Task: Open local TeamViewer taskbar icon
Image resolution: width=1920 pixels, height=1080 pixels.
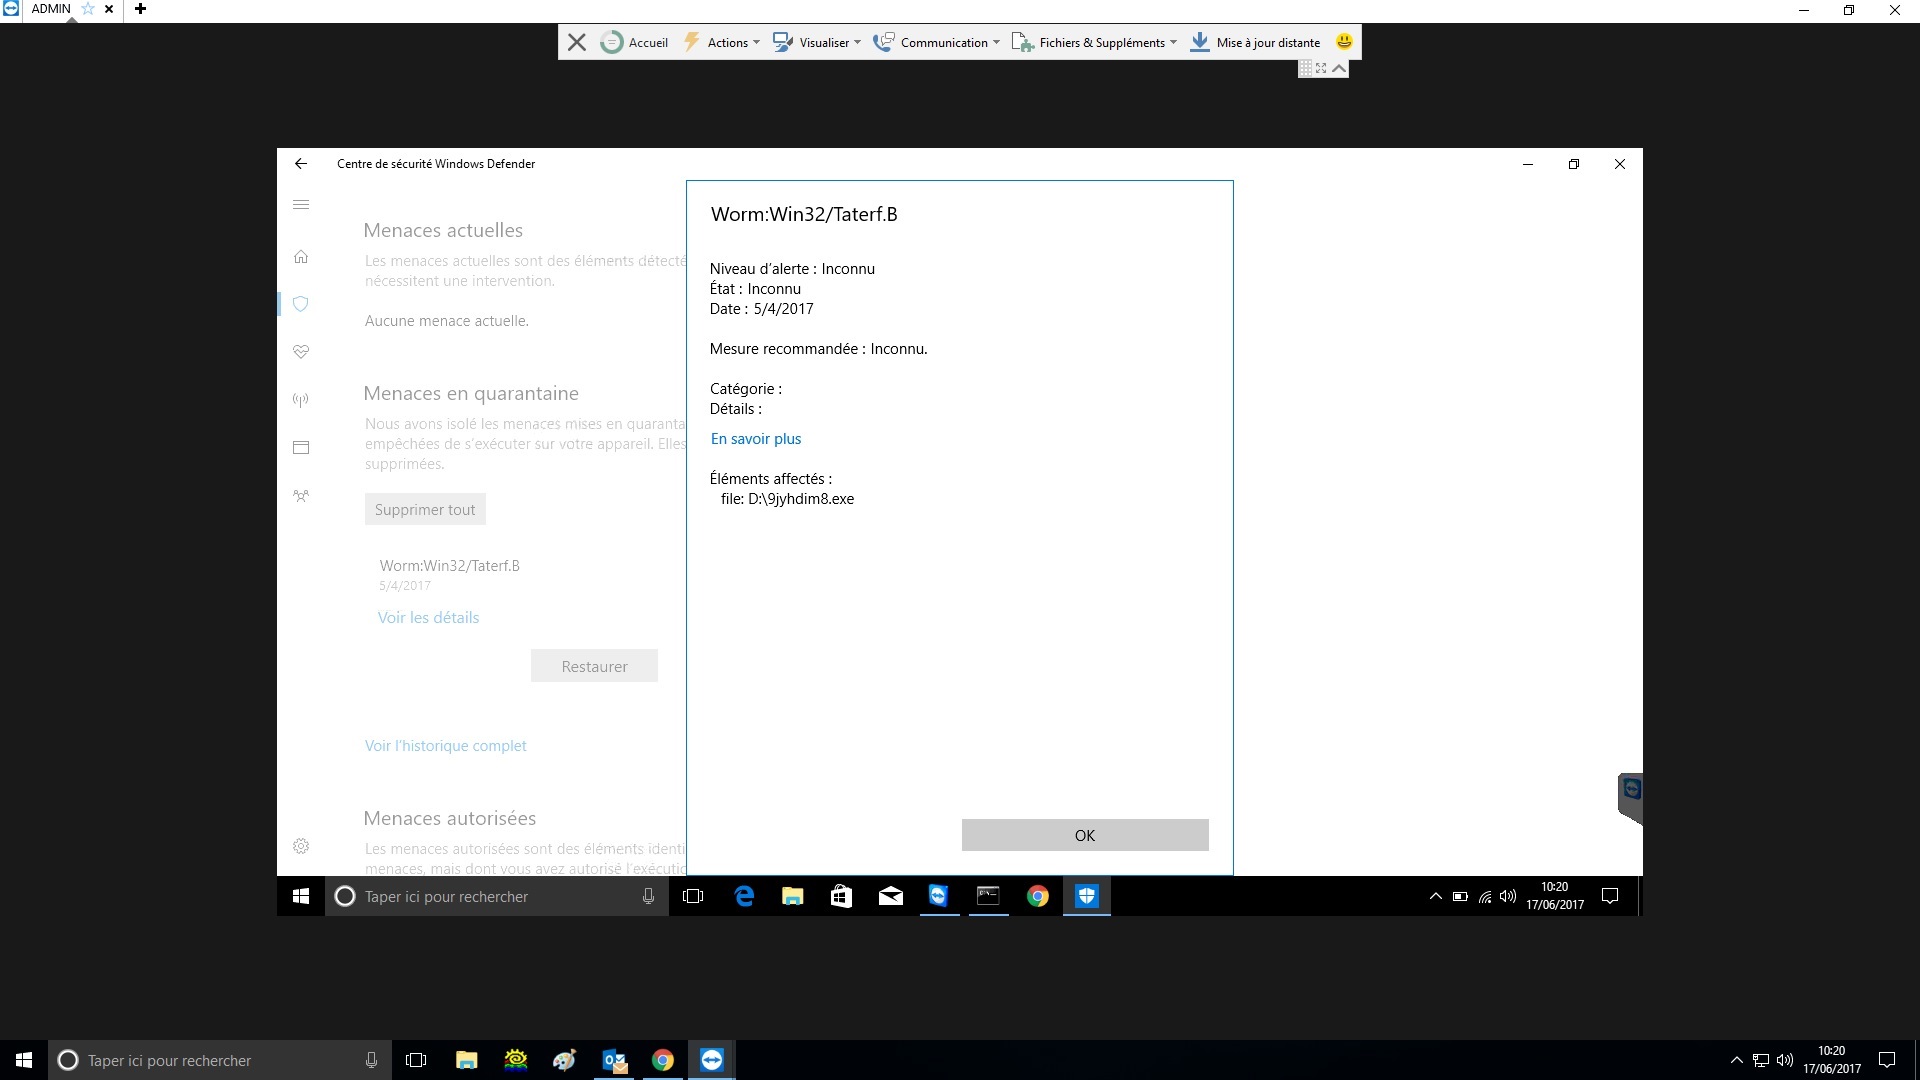Action: 712,1060
